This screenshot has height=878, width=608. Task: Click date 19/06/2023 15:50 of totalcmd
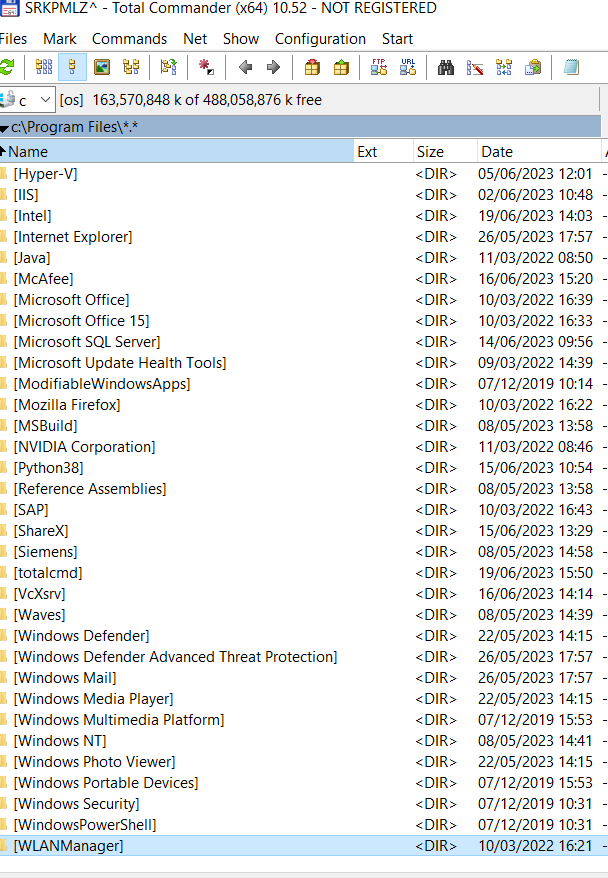535,573
